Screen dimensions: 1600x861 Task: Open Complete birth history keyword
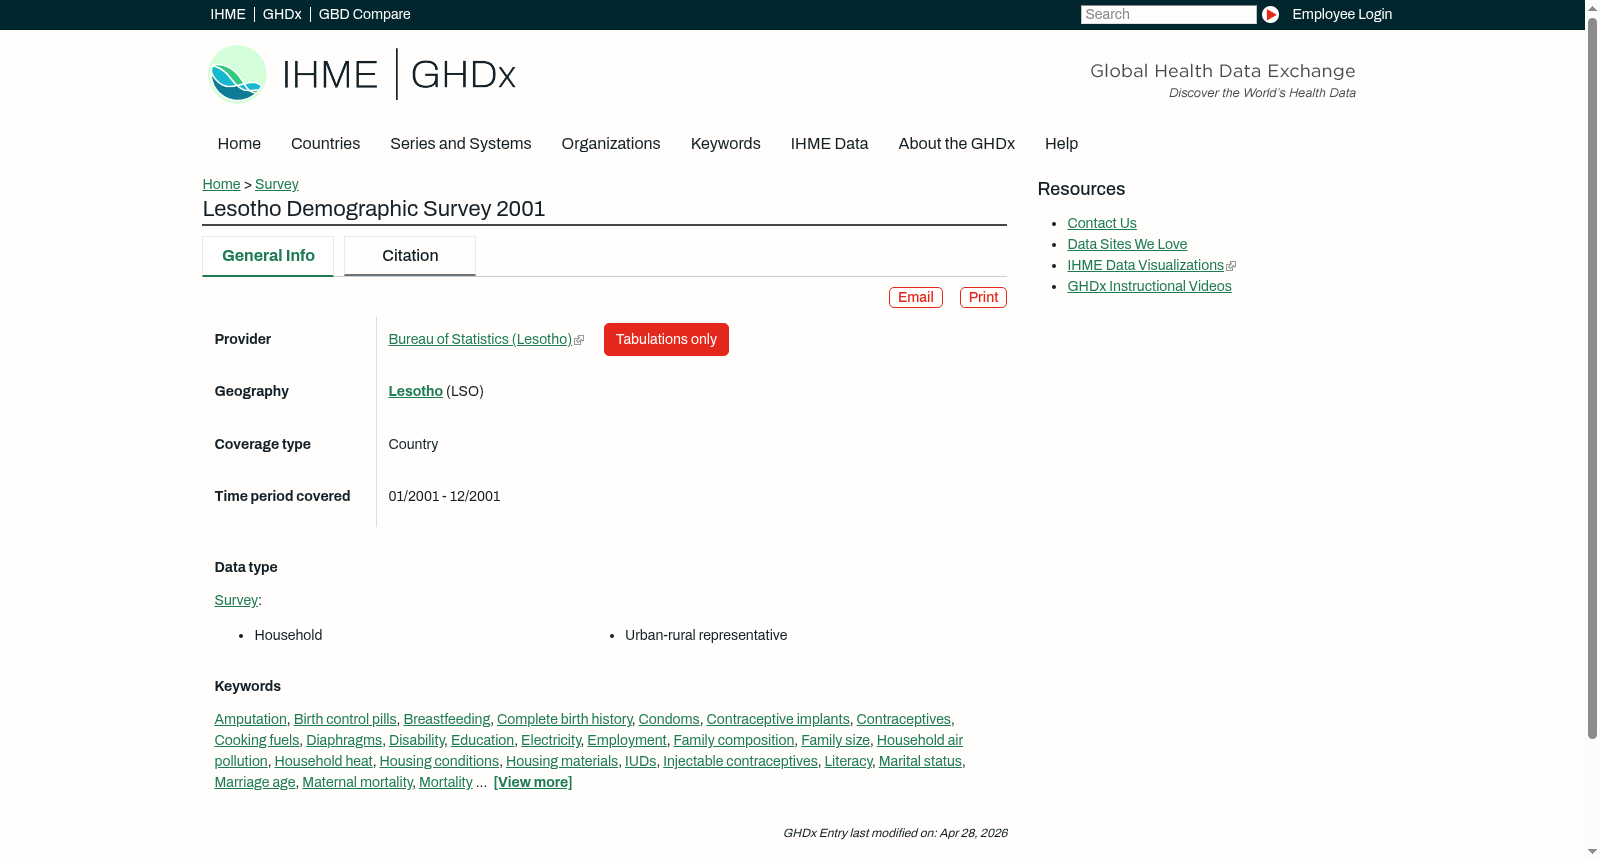point(564,720)
